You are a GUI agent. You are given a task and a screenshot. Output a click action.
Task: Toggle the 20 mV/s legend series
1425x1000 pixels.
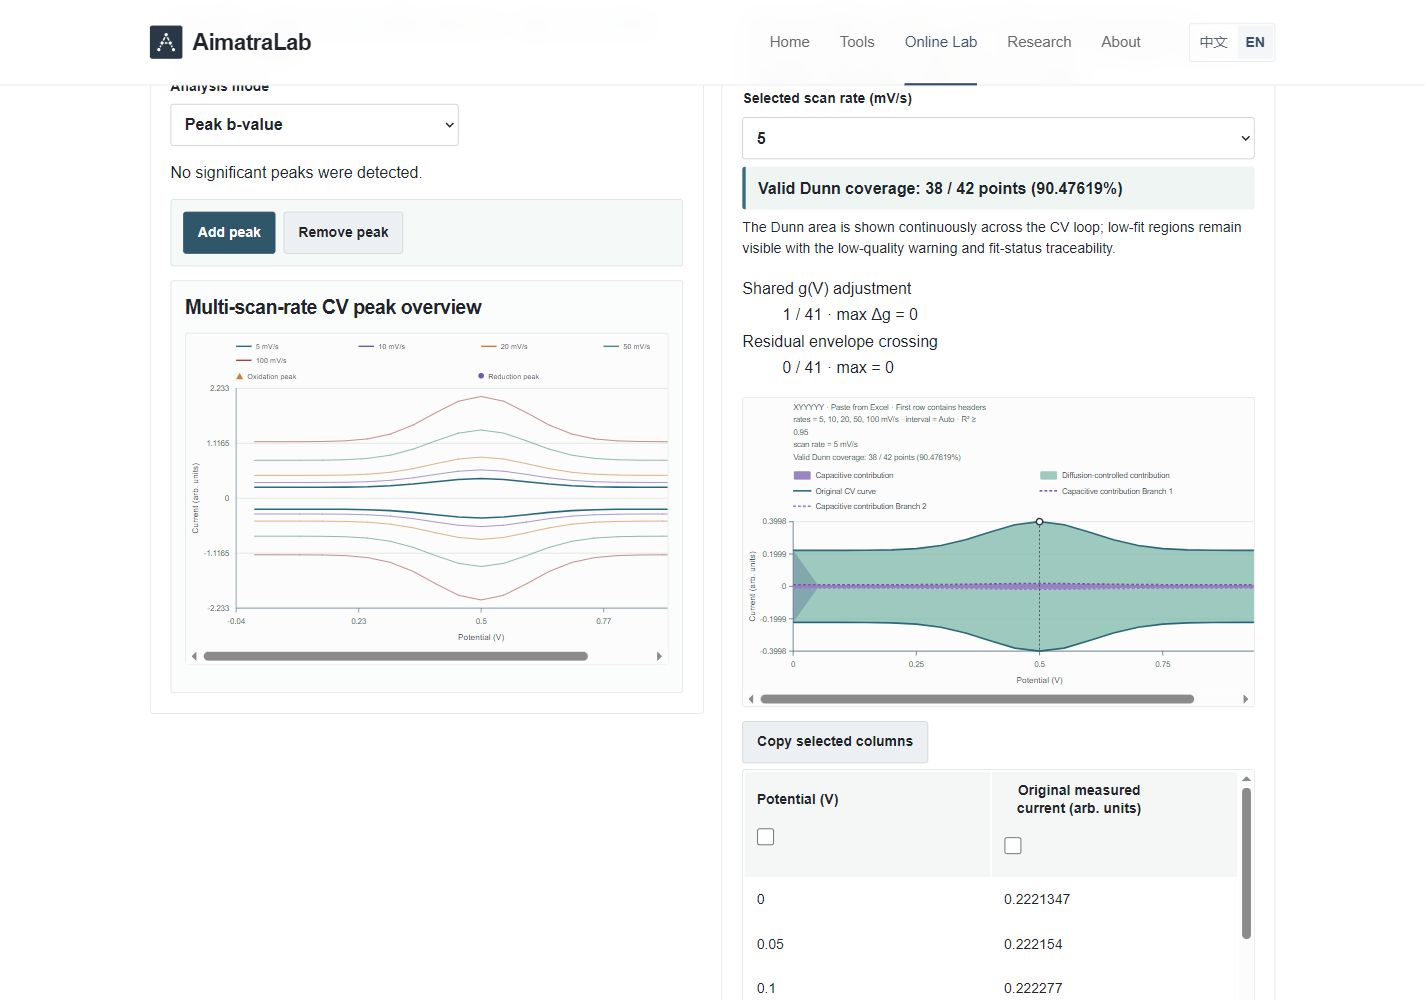point(504,347)
